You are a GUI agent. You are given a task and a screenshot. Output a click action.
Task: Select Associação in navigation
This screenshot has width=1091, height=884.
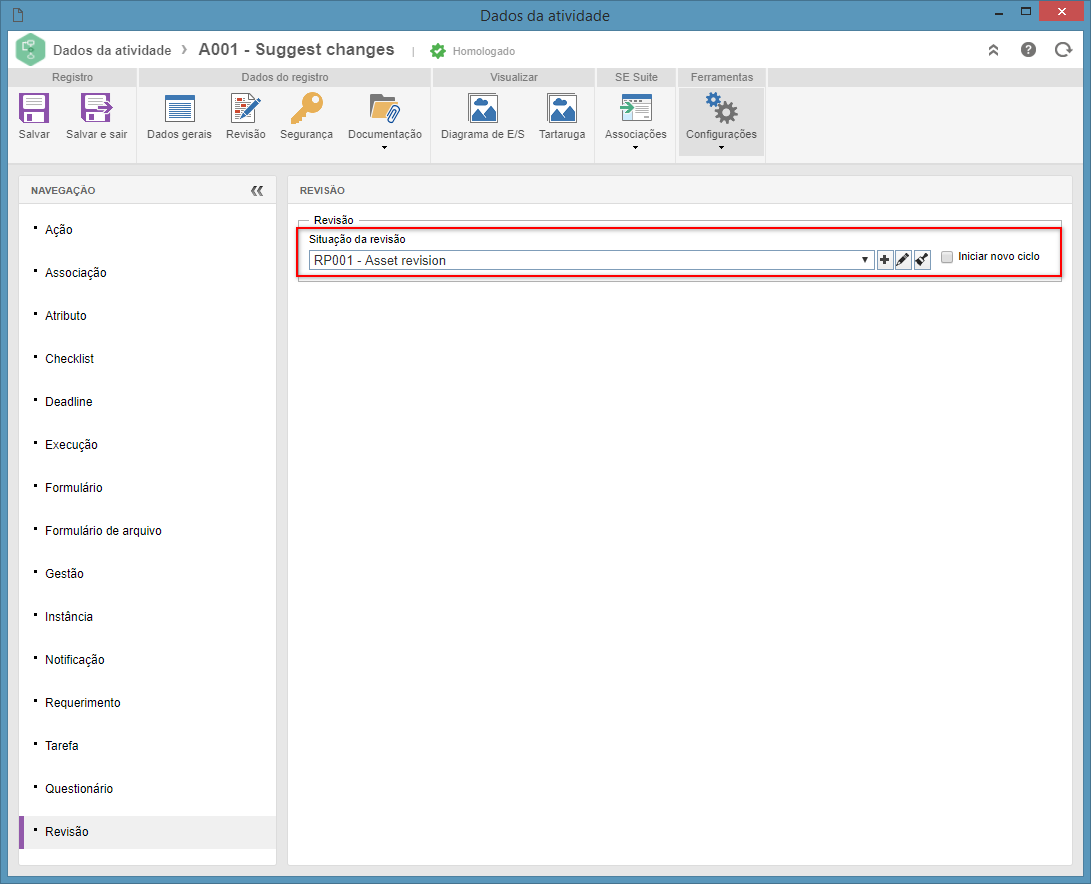[76, 273]
